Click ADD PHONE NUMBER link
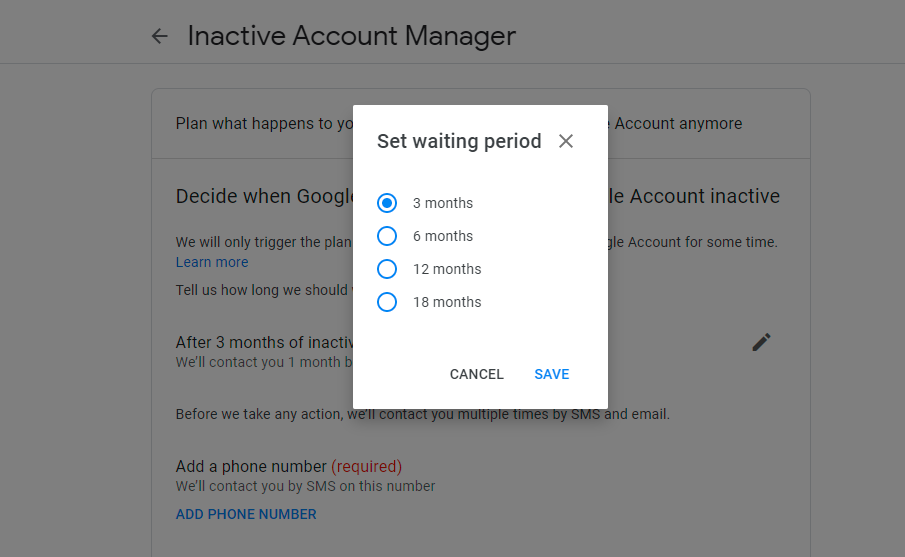The width and height of the screenshot is (905, 557). pos(246,514)
